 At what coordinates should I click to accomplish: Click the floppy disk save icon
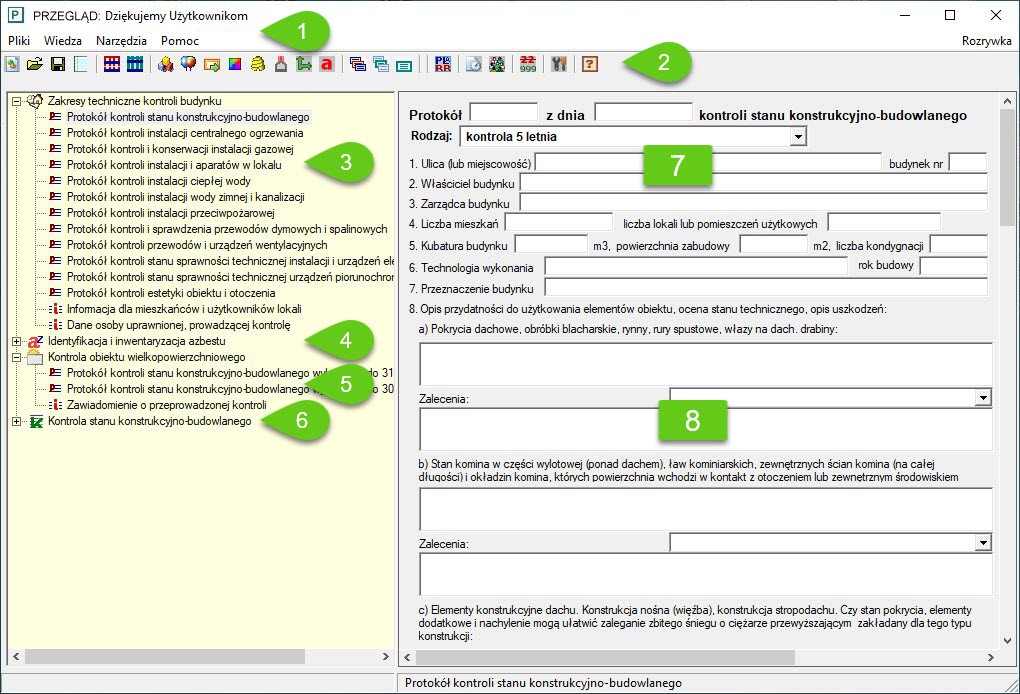(58, 64)
